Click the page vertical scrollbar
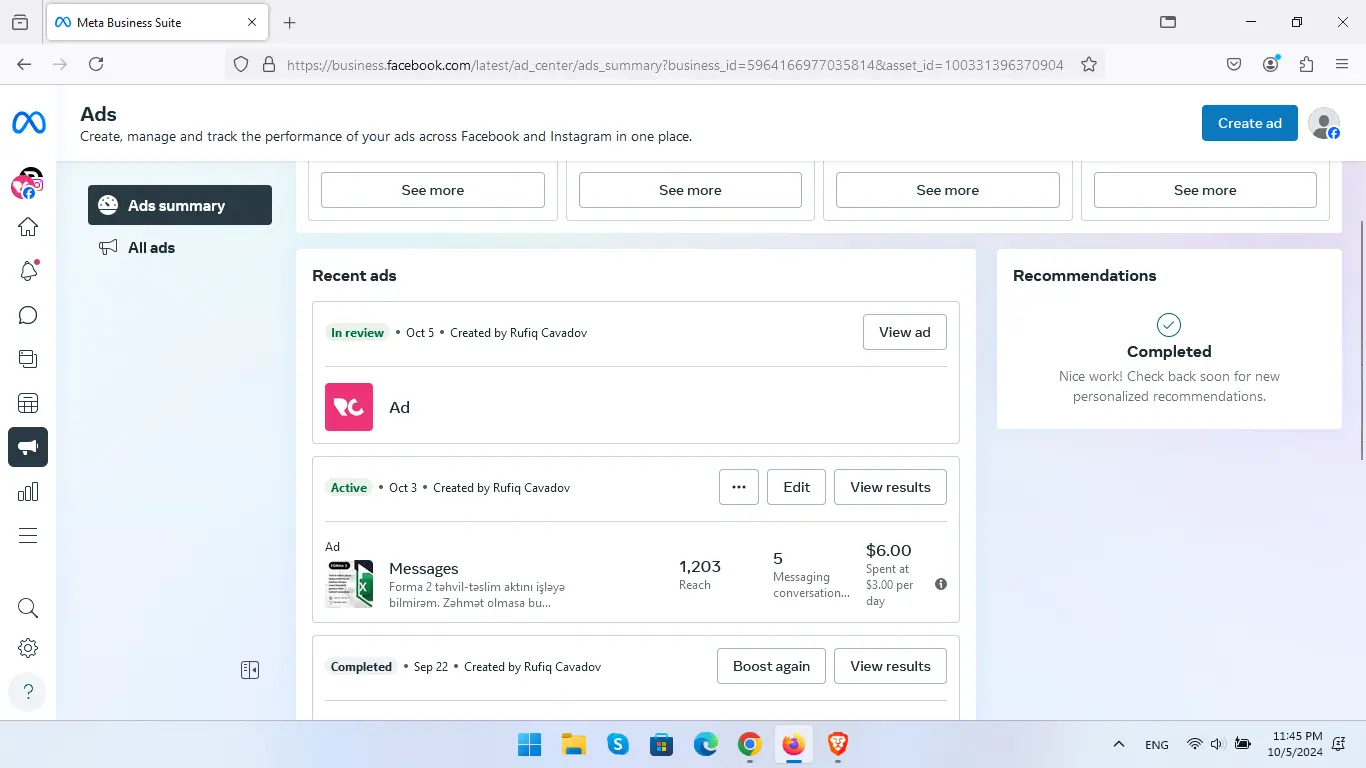The height and width of the screenshot is (768, 1366). click(1361, 340)
